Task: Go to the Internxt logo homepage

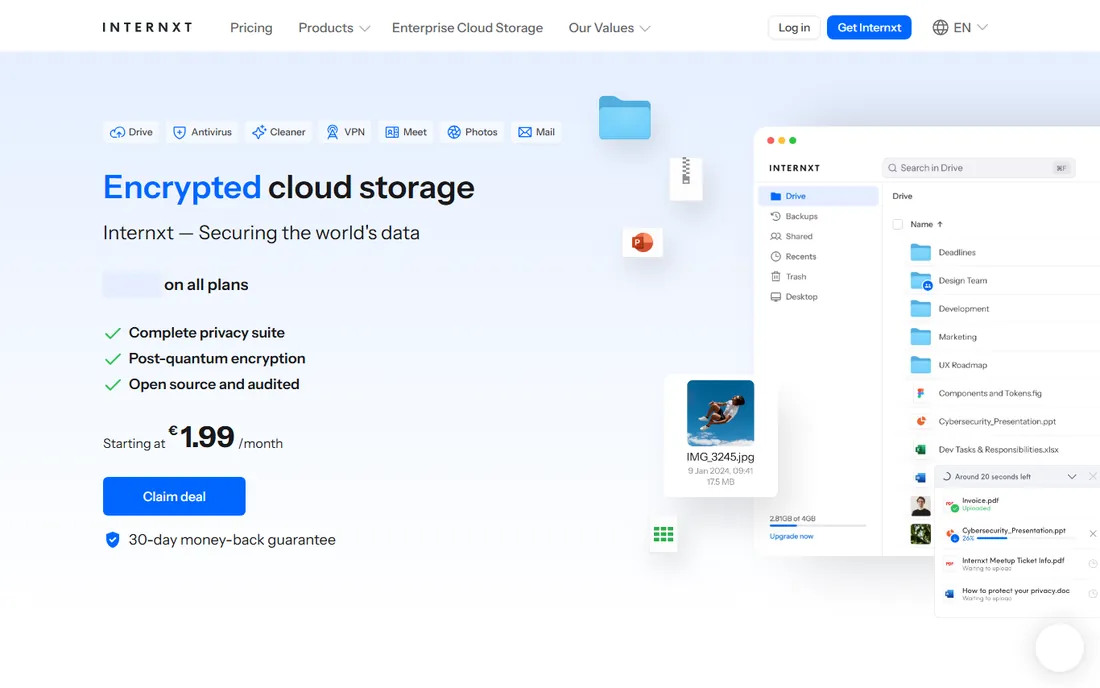Action: [x=147, y=27]
